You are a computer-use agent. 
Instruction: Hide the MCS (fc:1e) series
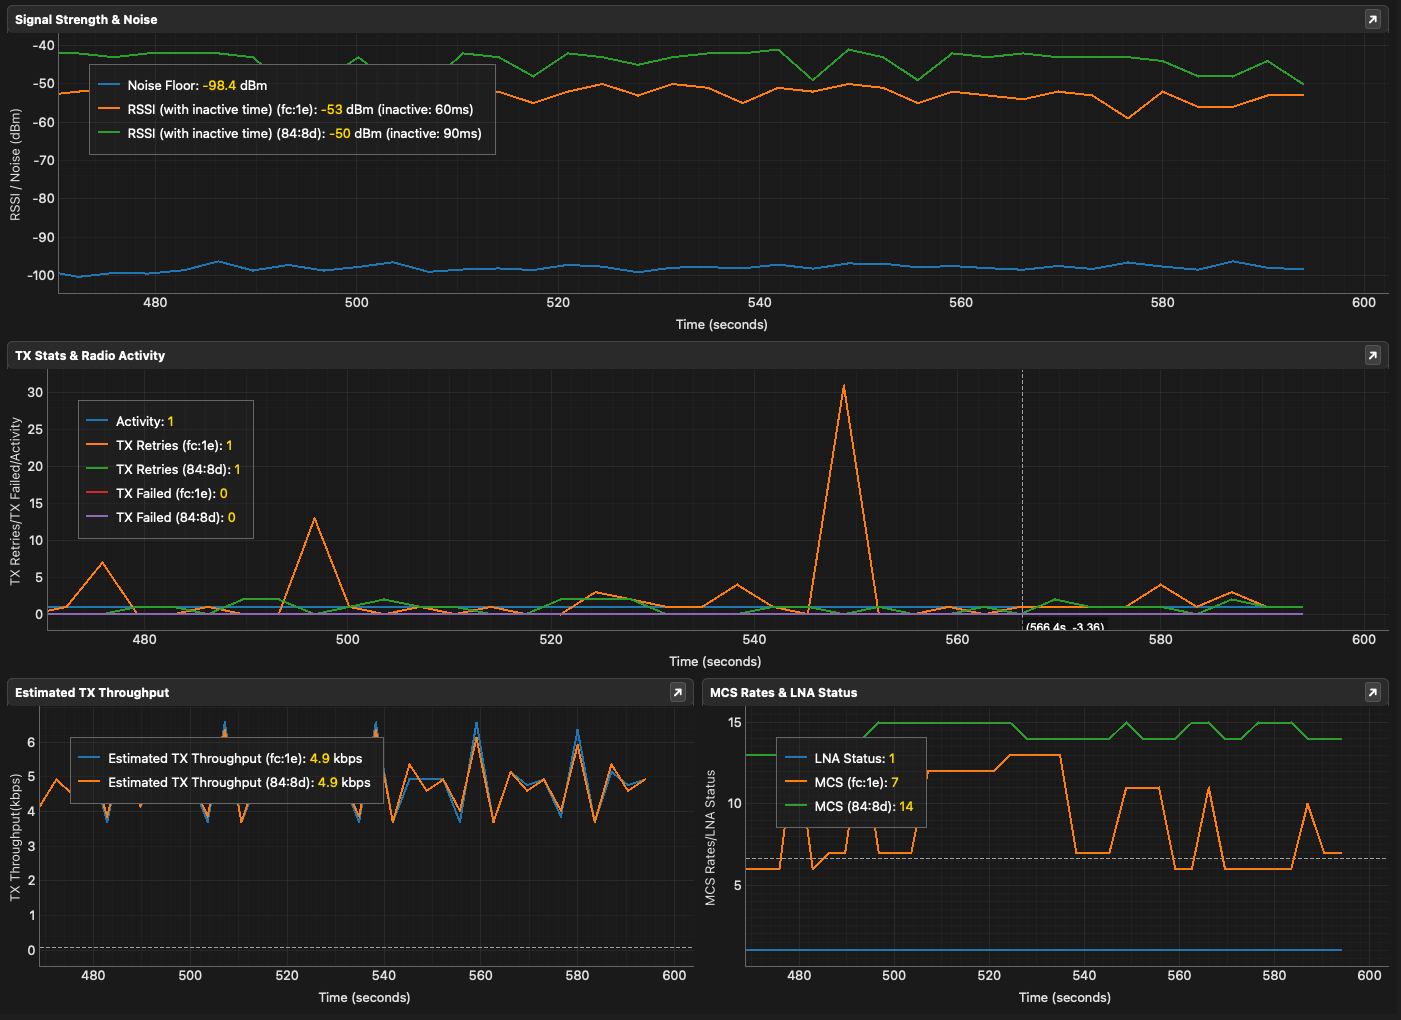[x=856, y=783]
